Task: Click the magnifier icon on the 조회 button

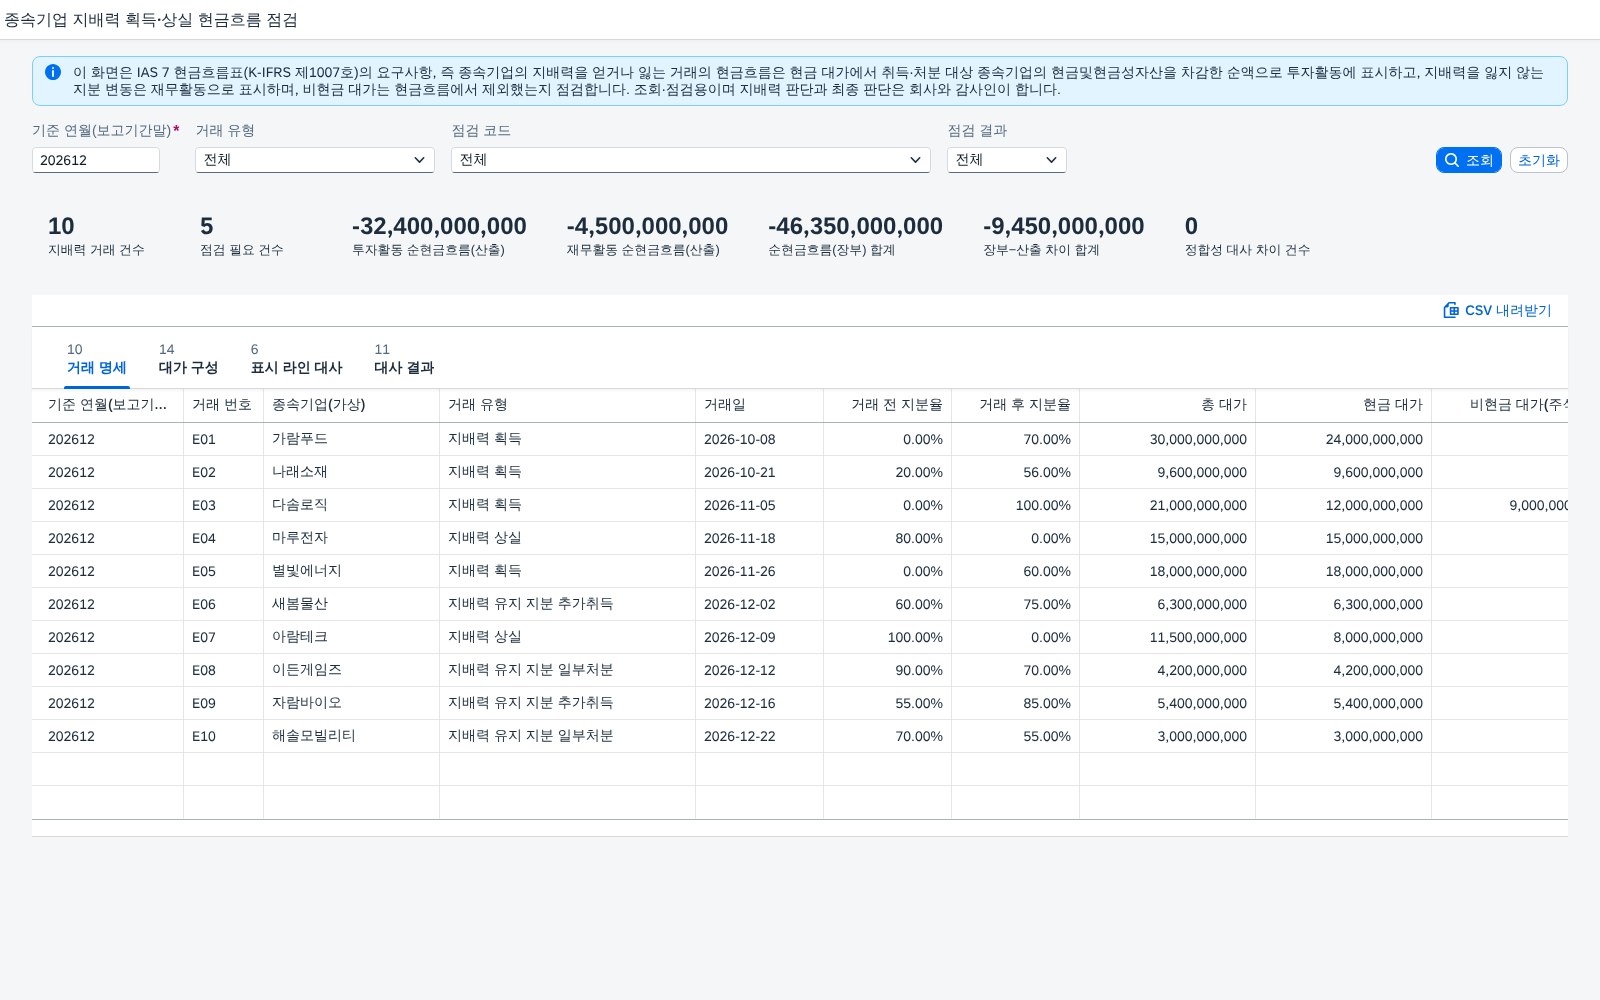Action: [1452, 160]
